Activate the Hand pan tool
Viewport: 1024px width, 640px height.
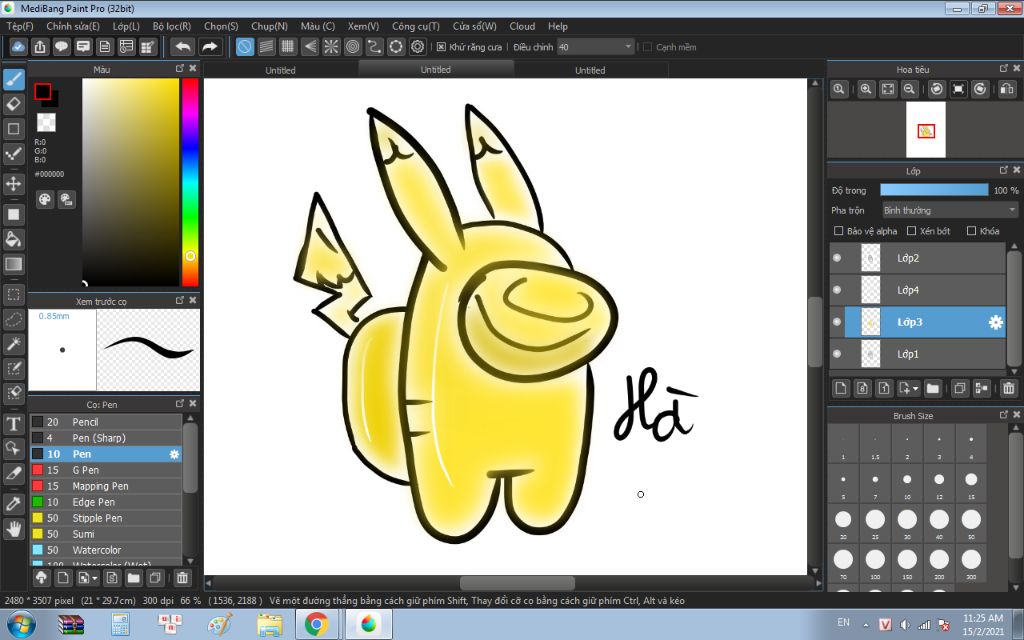coord(14,528)
